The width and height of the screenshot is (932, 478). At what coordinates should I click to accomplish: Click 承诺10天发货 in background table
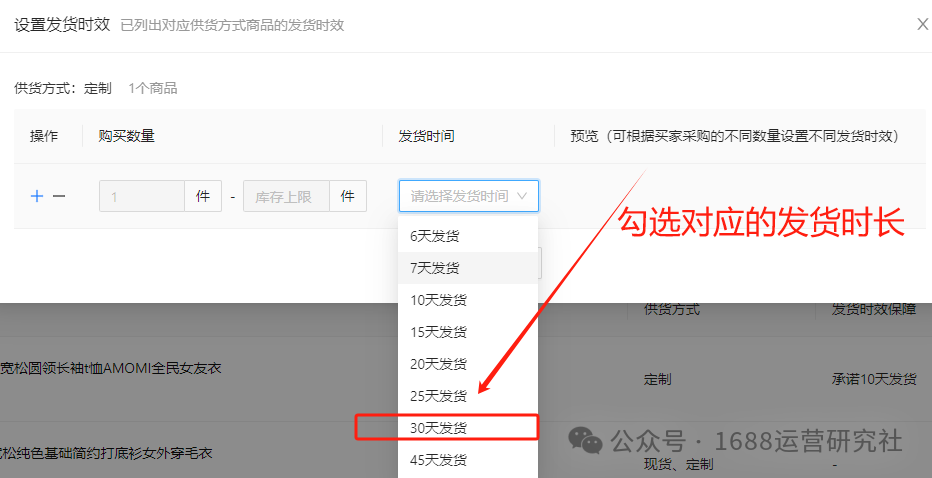coord(874,379)
